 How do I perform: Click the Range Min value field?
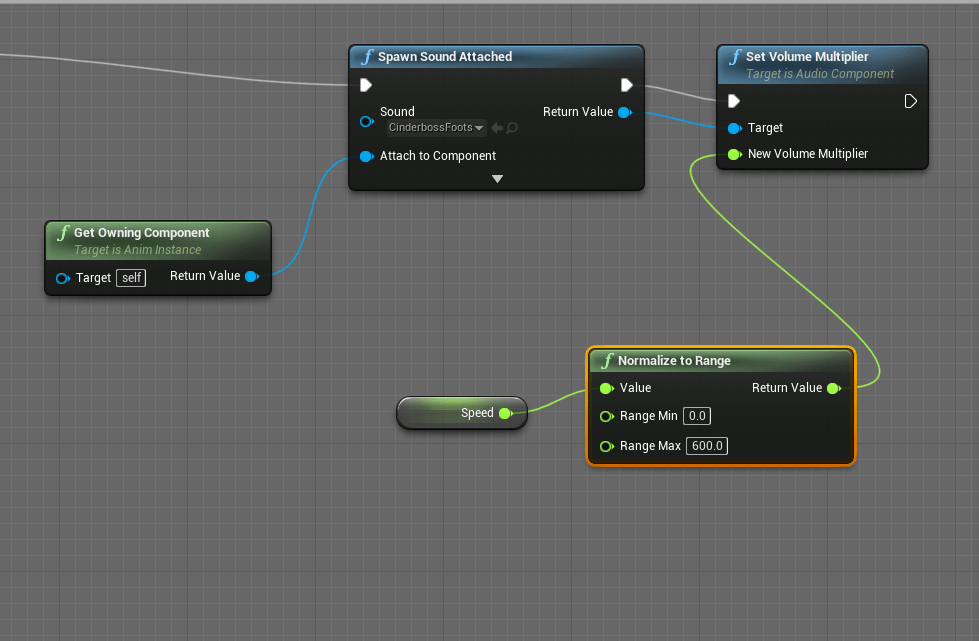point(696,416)
